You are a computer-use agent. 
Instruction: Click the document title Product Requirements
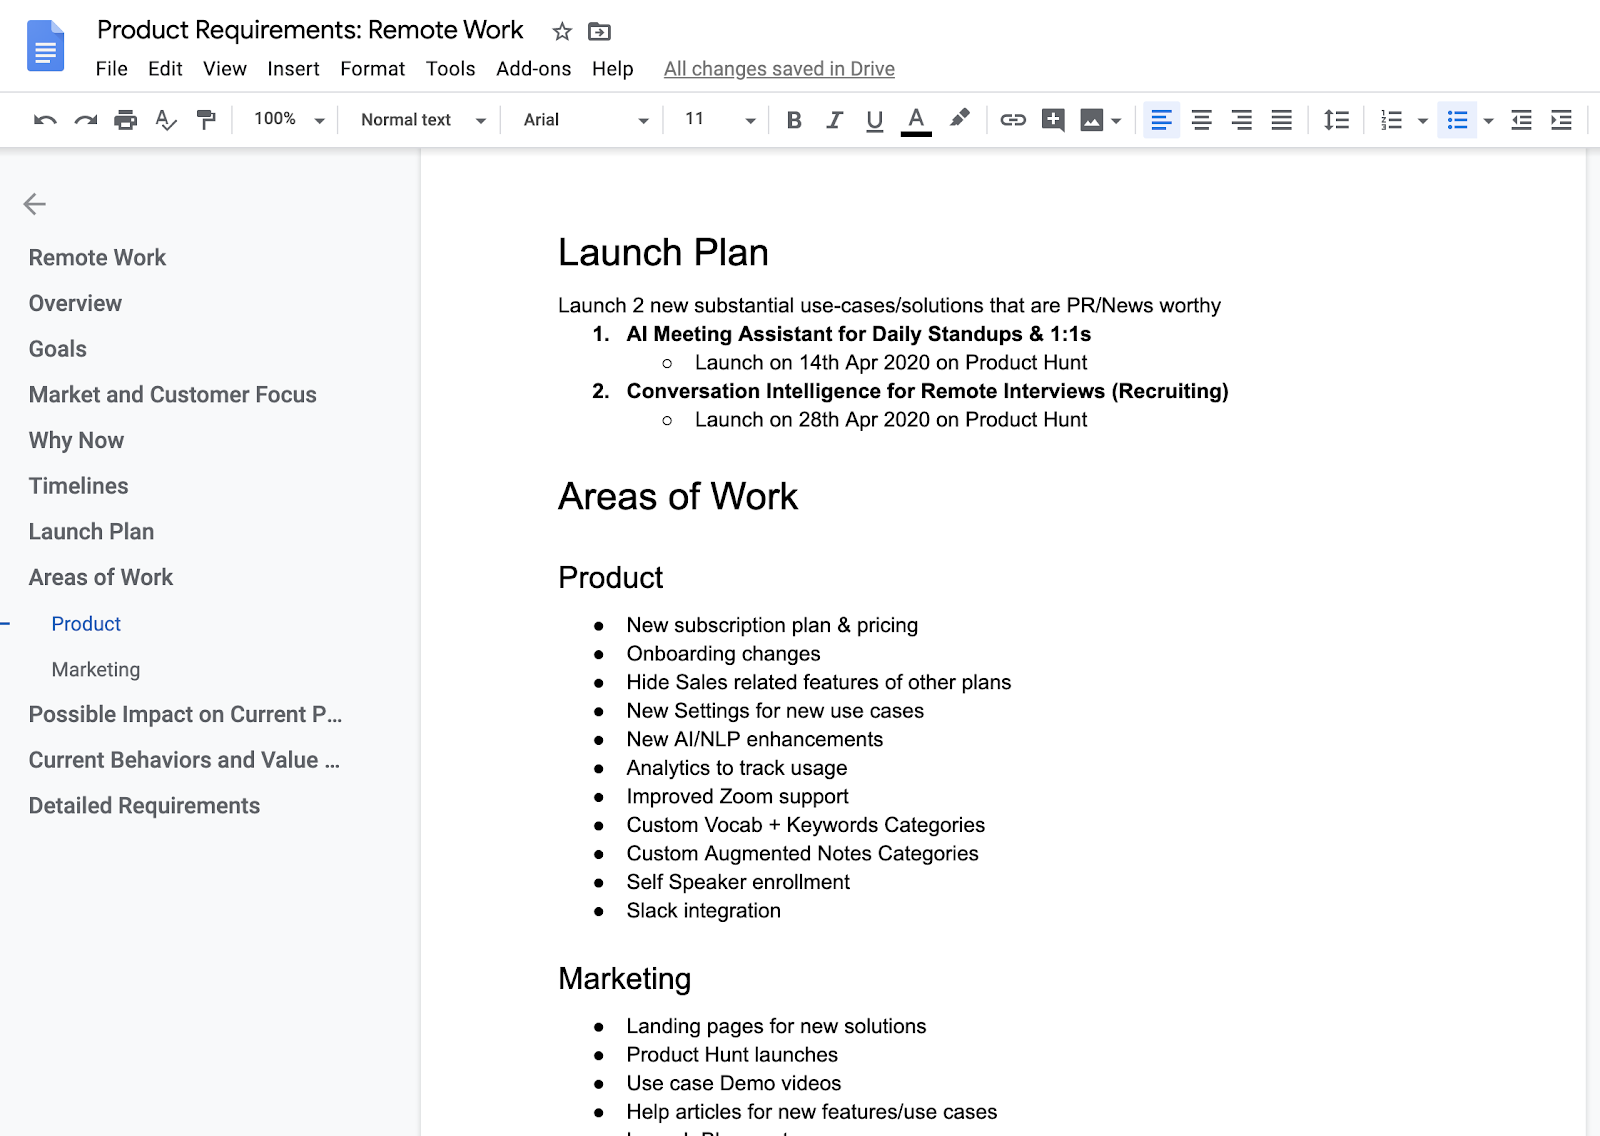pos(310,30)
